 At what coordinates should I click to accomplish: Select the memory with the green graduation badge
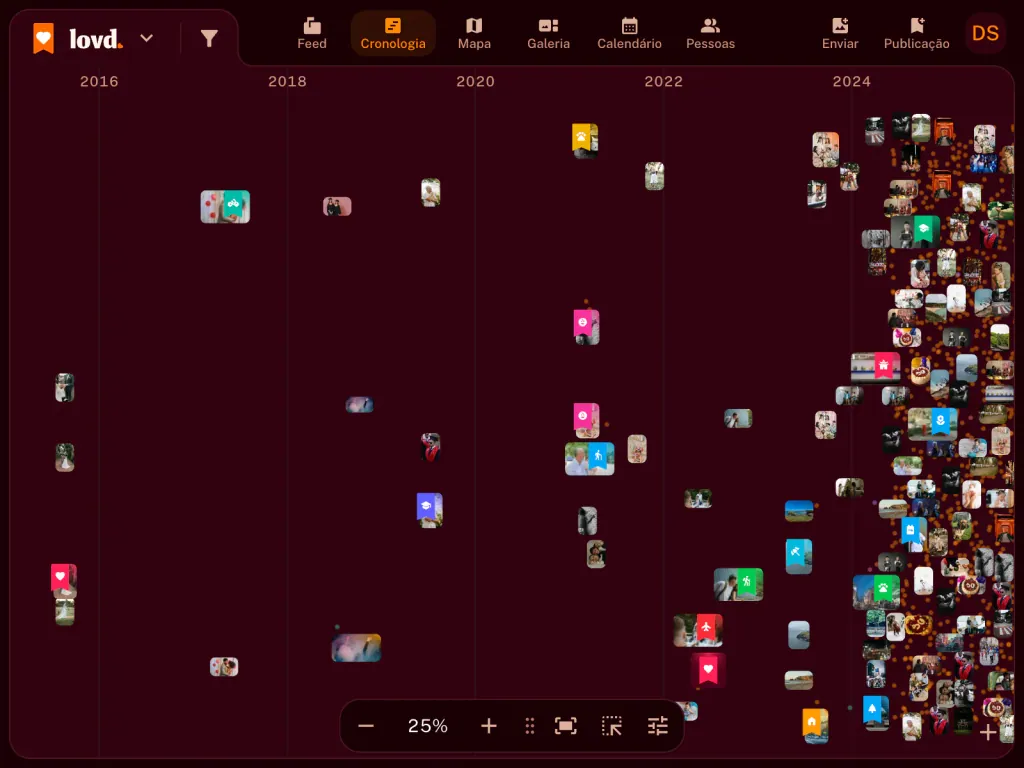pos(916,232)
